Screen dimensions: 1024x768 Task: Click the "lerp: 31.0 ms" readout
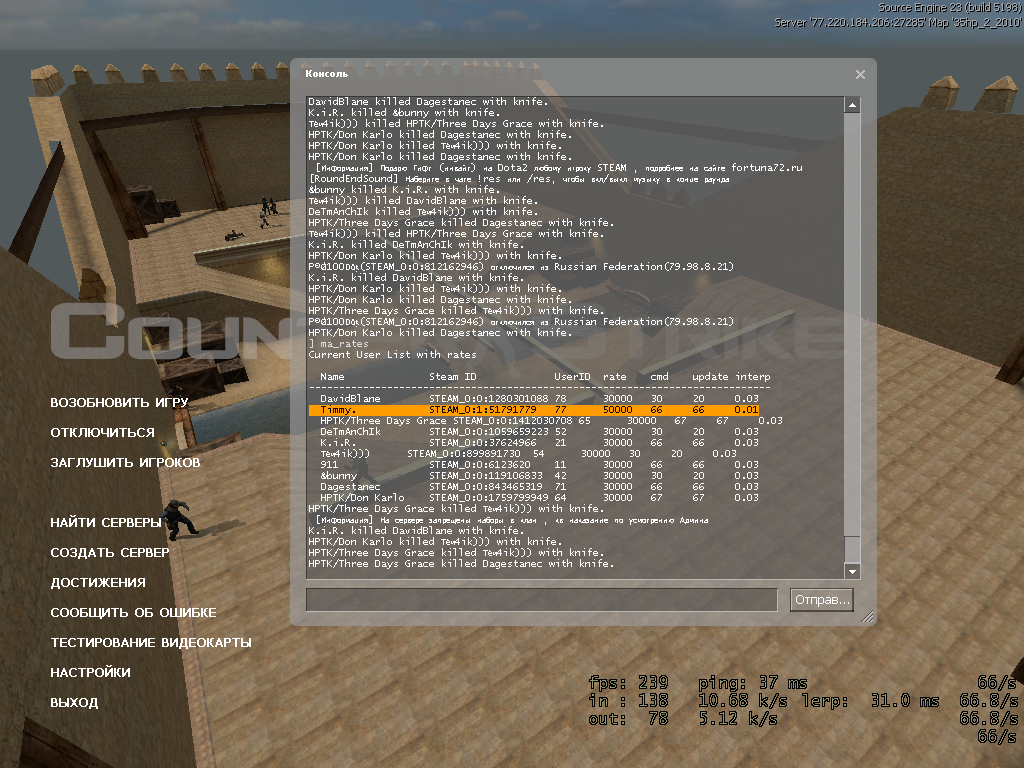click(871, 701)
